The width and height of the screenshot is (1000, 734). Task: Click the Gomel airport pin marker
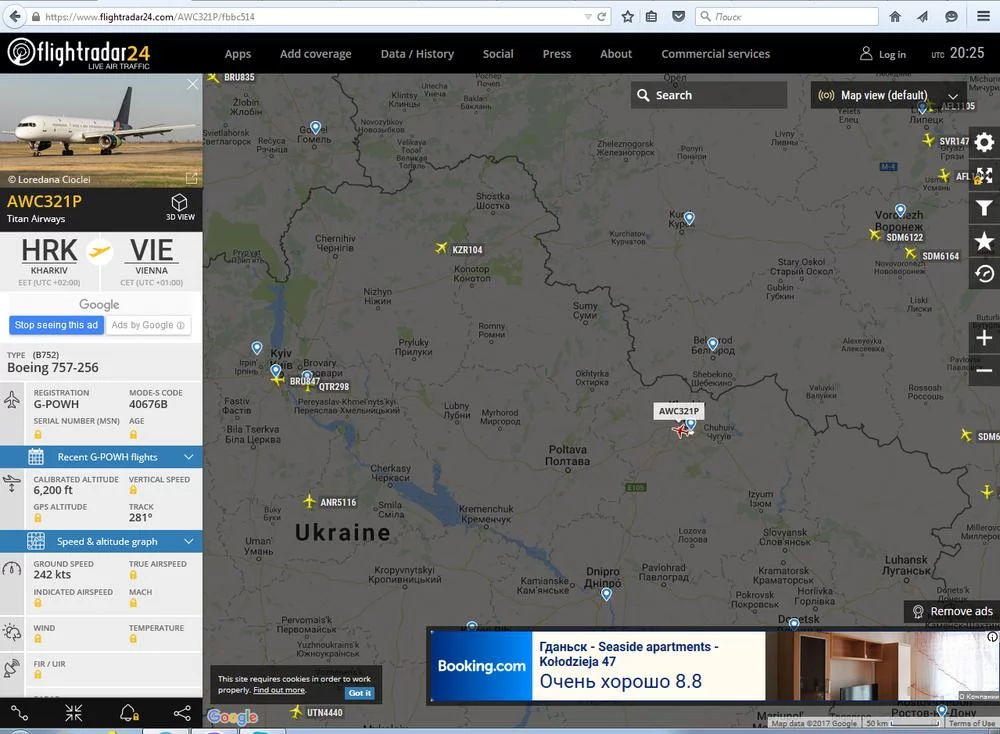click(315, 128)
